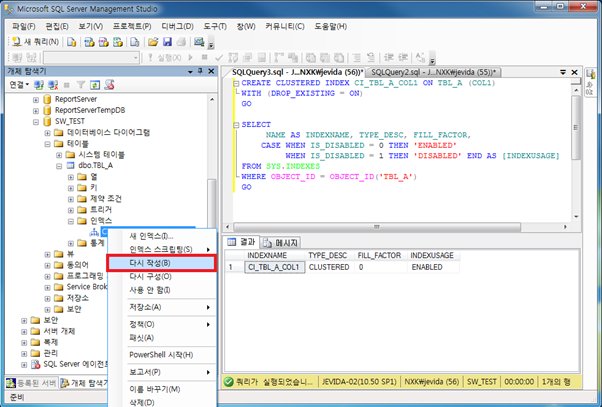Open the 도움말(H) menu
Screen dimensions: 602x407
[x=331, y=26]
